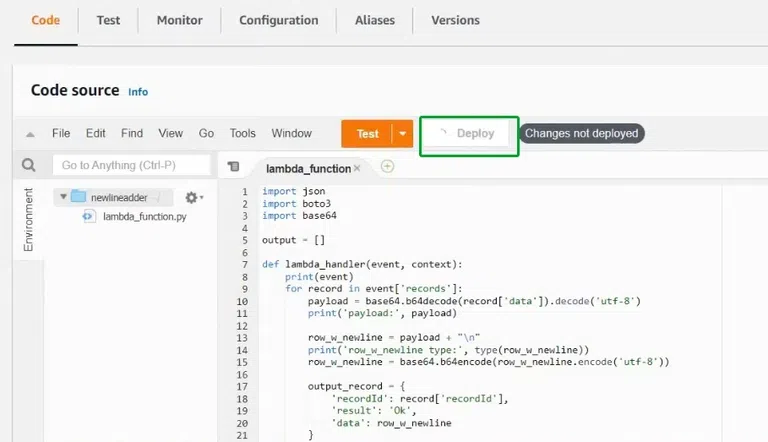Open the Monitor tab
The height and width of the screenshot is (442, 768).
pyautogui.click(x=179, y=20)
